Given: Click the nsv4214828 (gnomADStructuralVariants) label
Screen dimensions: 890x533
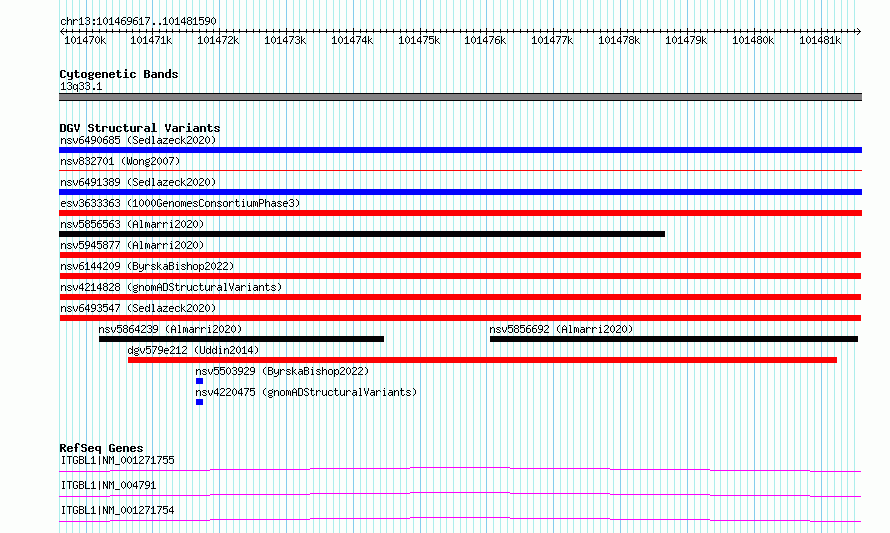Looking at the screenshot, I should (x=171, y=287).
